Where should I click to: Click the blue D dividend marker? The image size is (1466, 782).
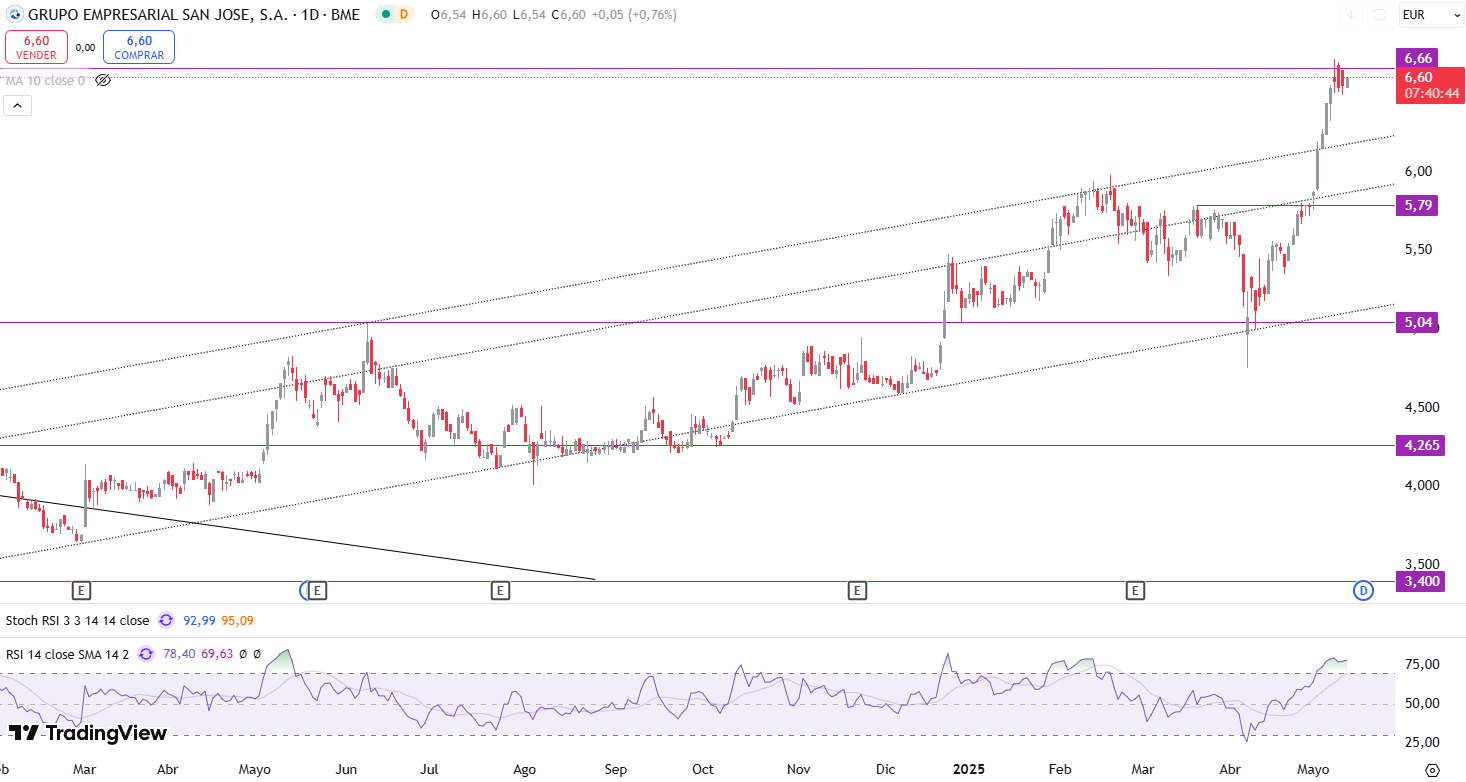click(x=1363, y=591)
